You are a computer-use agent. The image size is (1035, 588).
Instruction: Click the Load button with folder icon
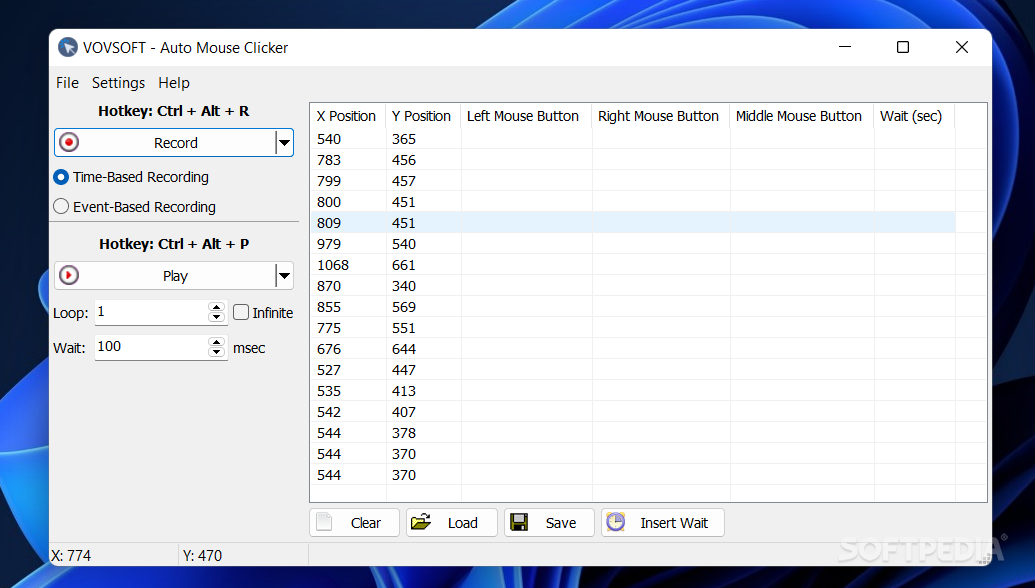451,523
